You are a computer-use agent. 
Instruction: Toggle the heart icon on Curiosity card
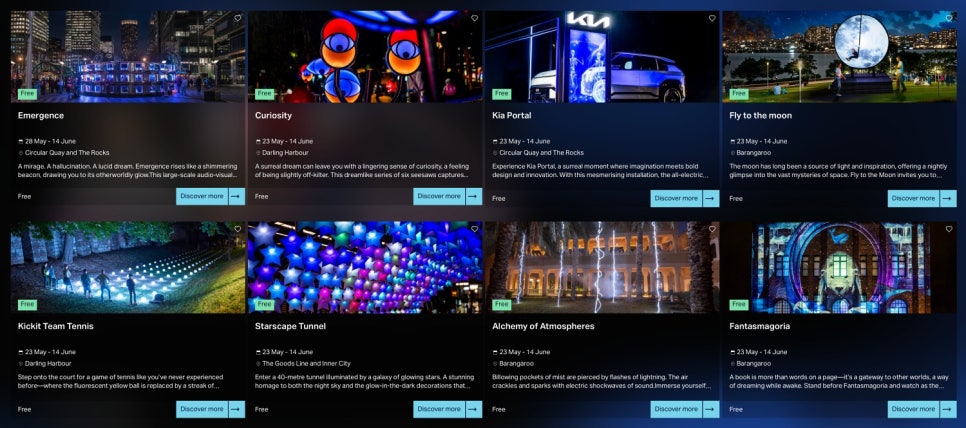point(474,18)
